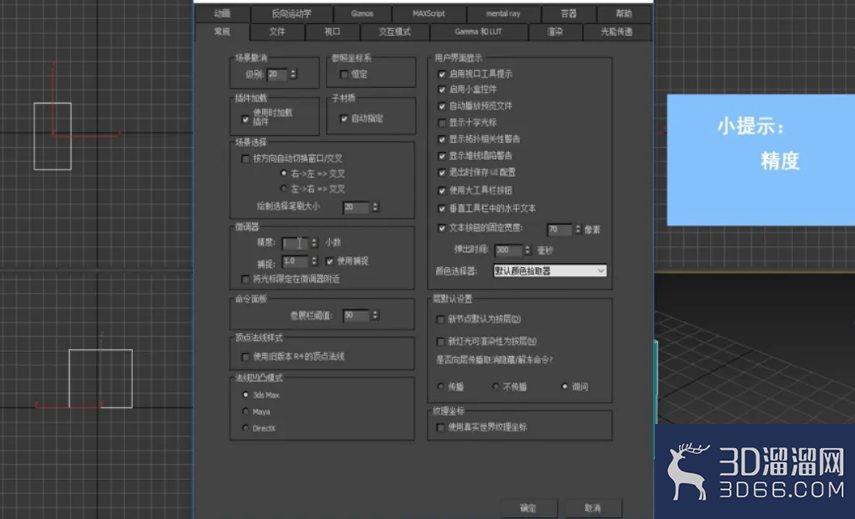
Task: Adjust the 捕捉 spinner arrows
Action: (314, 262)
